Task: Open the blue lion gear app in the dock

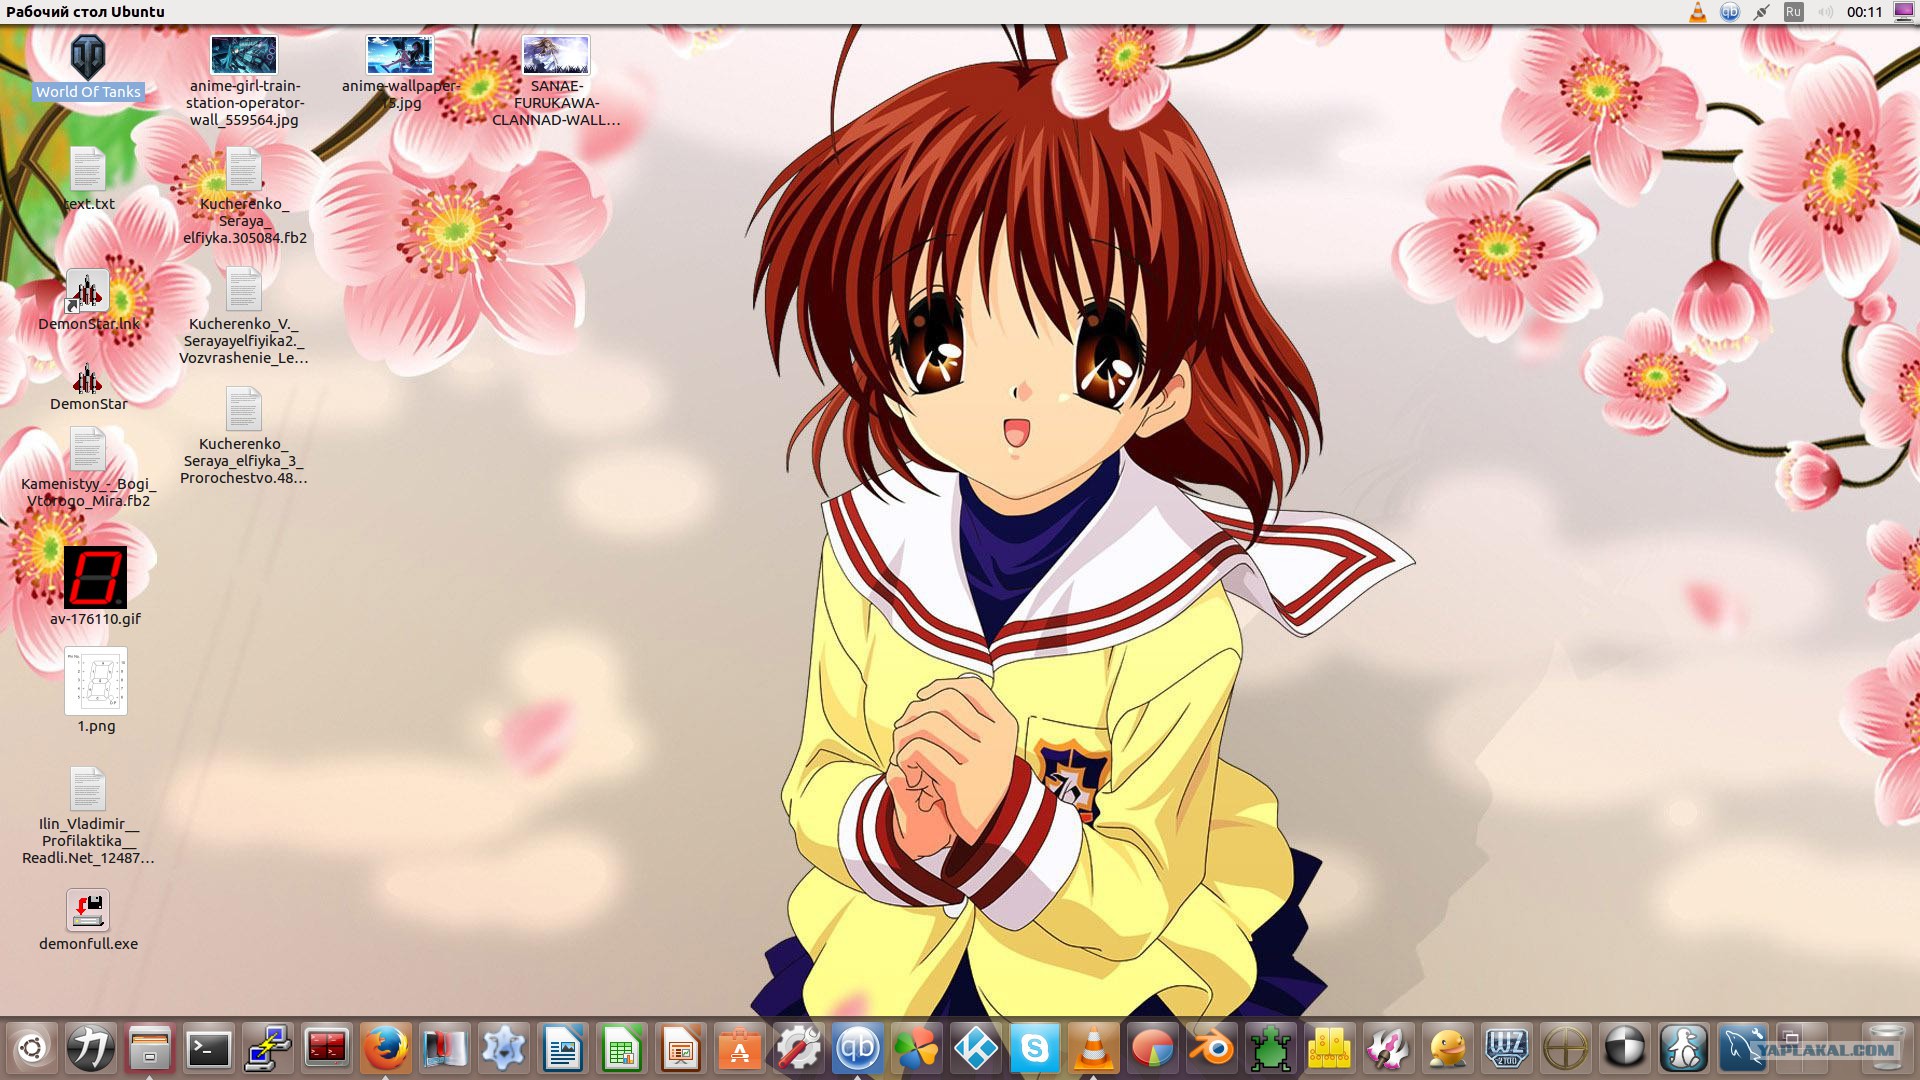Action: point(504,1049)
